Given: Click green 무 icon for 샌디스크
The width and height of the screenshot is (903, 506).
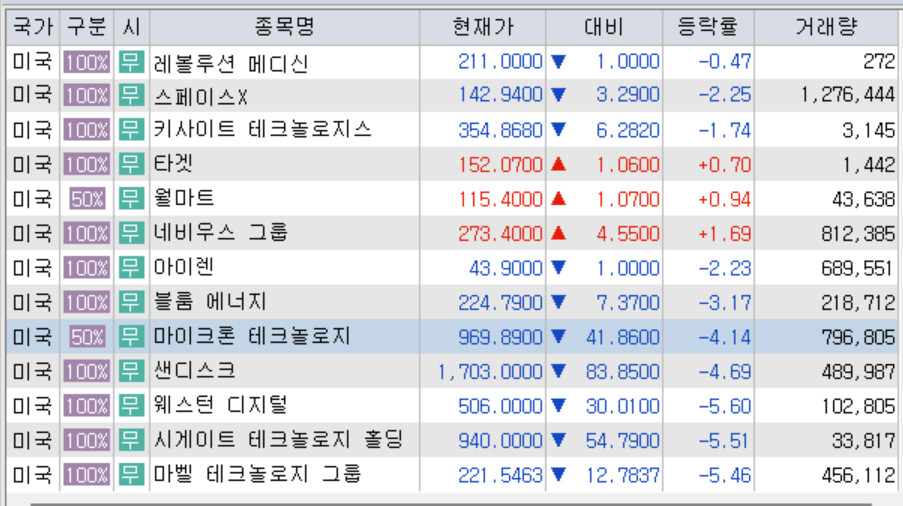Looking at the screenshot, I should [x=131, y=371].
